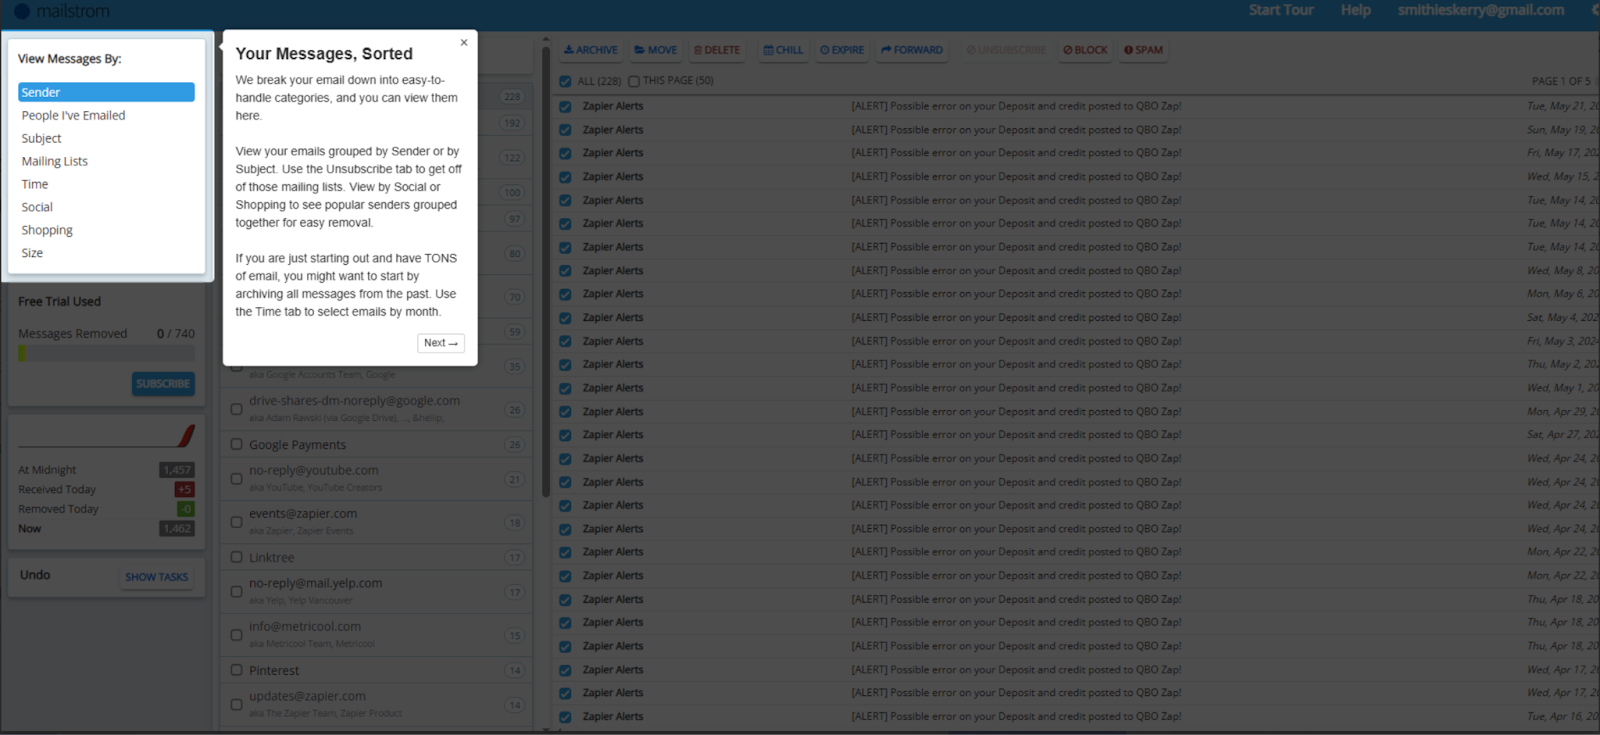Open Pinterest sender group
Screen dimensions: 1600x735
pos(274,671)
